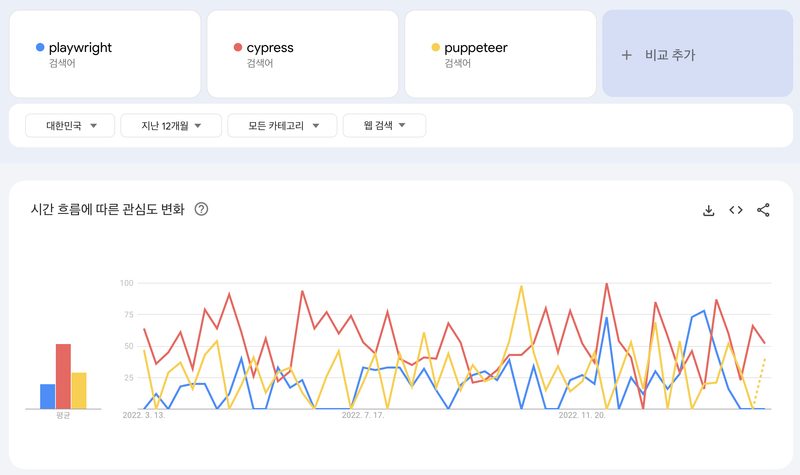Click the plus icon to add comparison
Image resolution: width=800 pixels, height=475 pixels.
626,55
